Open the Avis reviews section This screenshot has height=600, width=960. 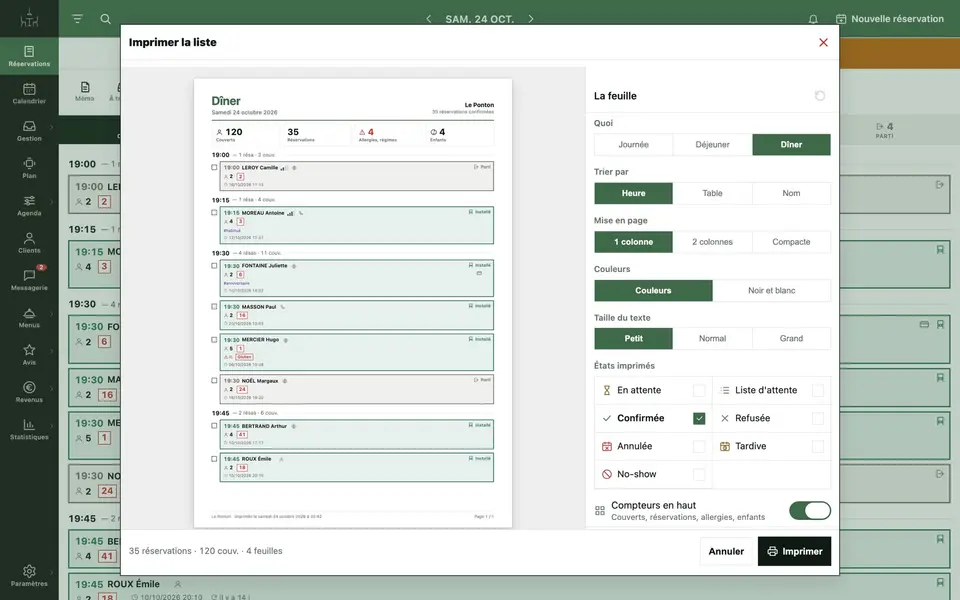pos(29,354)
